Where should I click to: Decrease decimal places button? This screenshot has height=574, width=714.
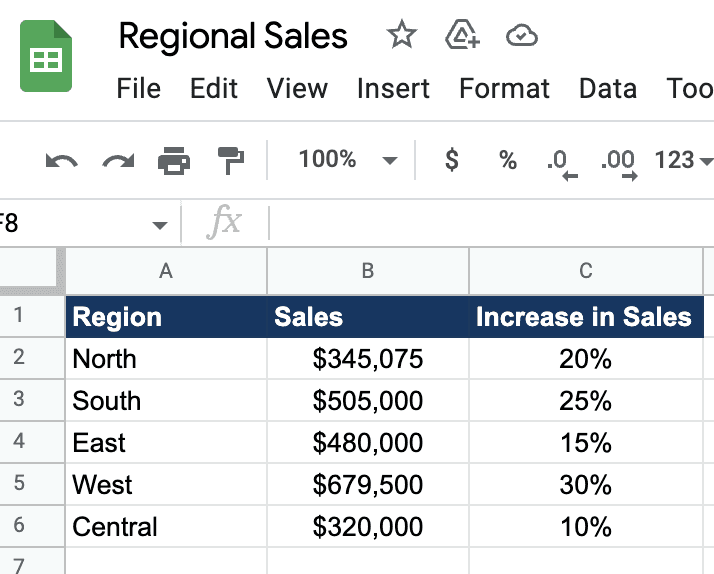point(561,164)
